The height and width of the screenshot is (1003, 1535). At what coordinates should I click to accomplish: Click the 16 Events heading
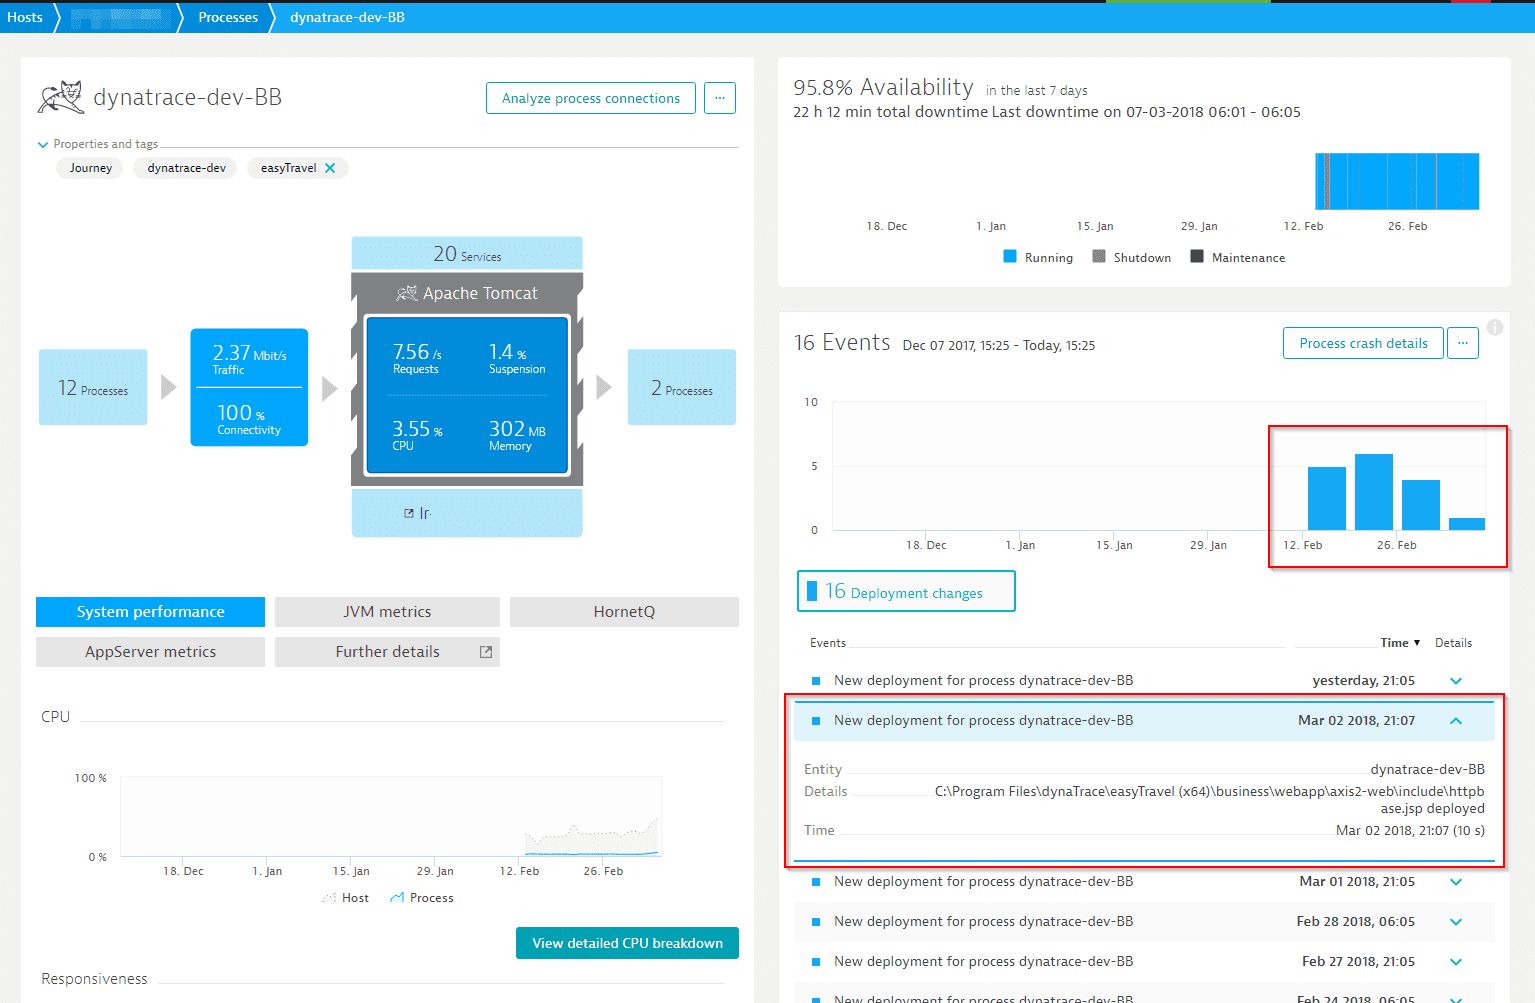pyautogui.click(x=842, y=343)
